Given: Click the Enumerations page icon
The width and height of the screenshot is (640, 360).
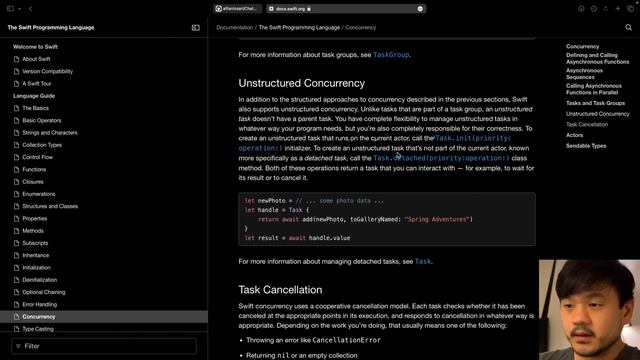Looking at the screenshot, I should pyautogui.click(x=16, y=194).
